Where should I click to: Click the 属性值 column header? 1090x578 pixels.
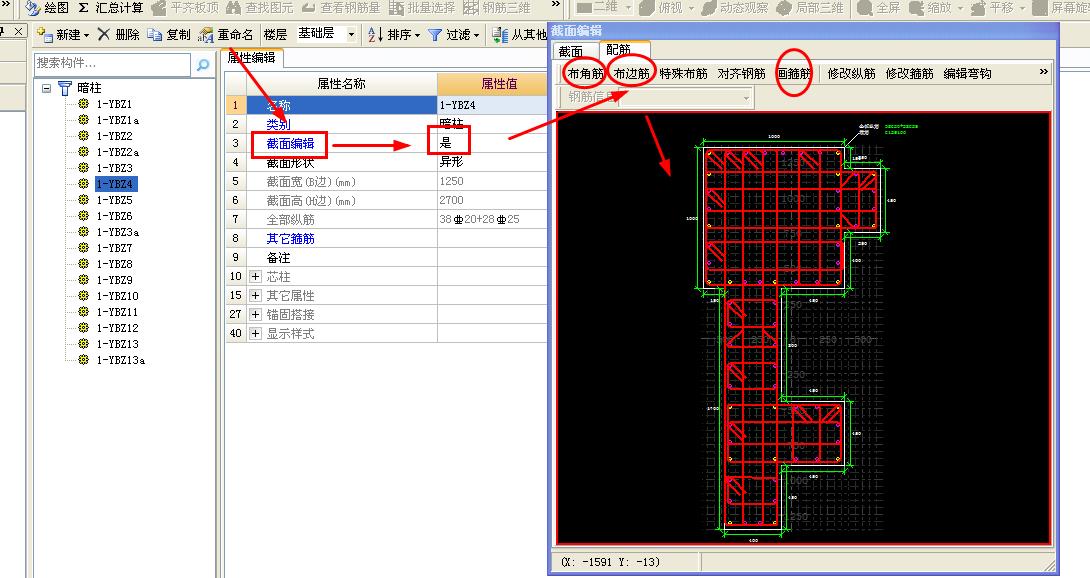tap(492, 83)
